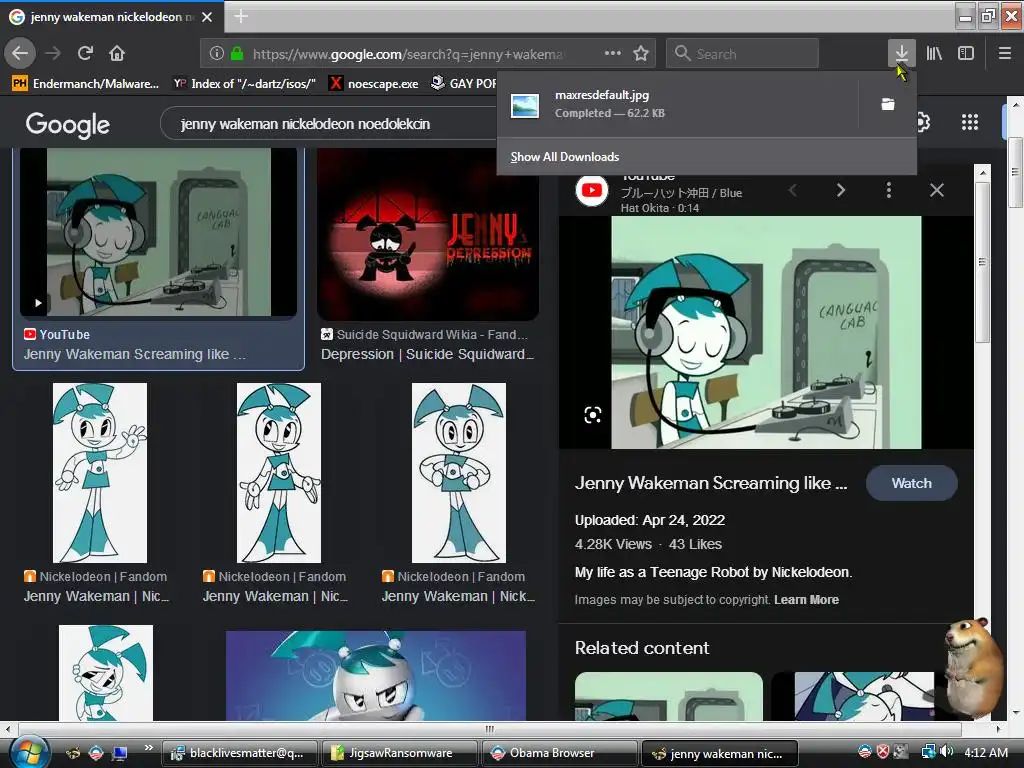This screenshot has height=768, width=1024.
Task: Show previous image in preview panel
Action: pos(793,190)
